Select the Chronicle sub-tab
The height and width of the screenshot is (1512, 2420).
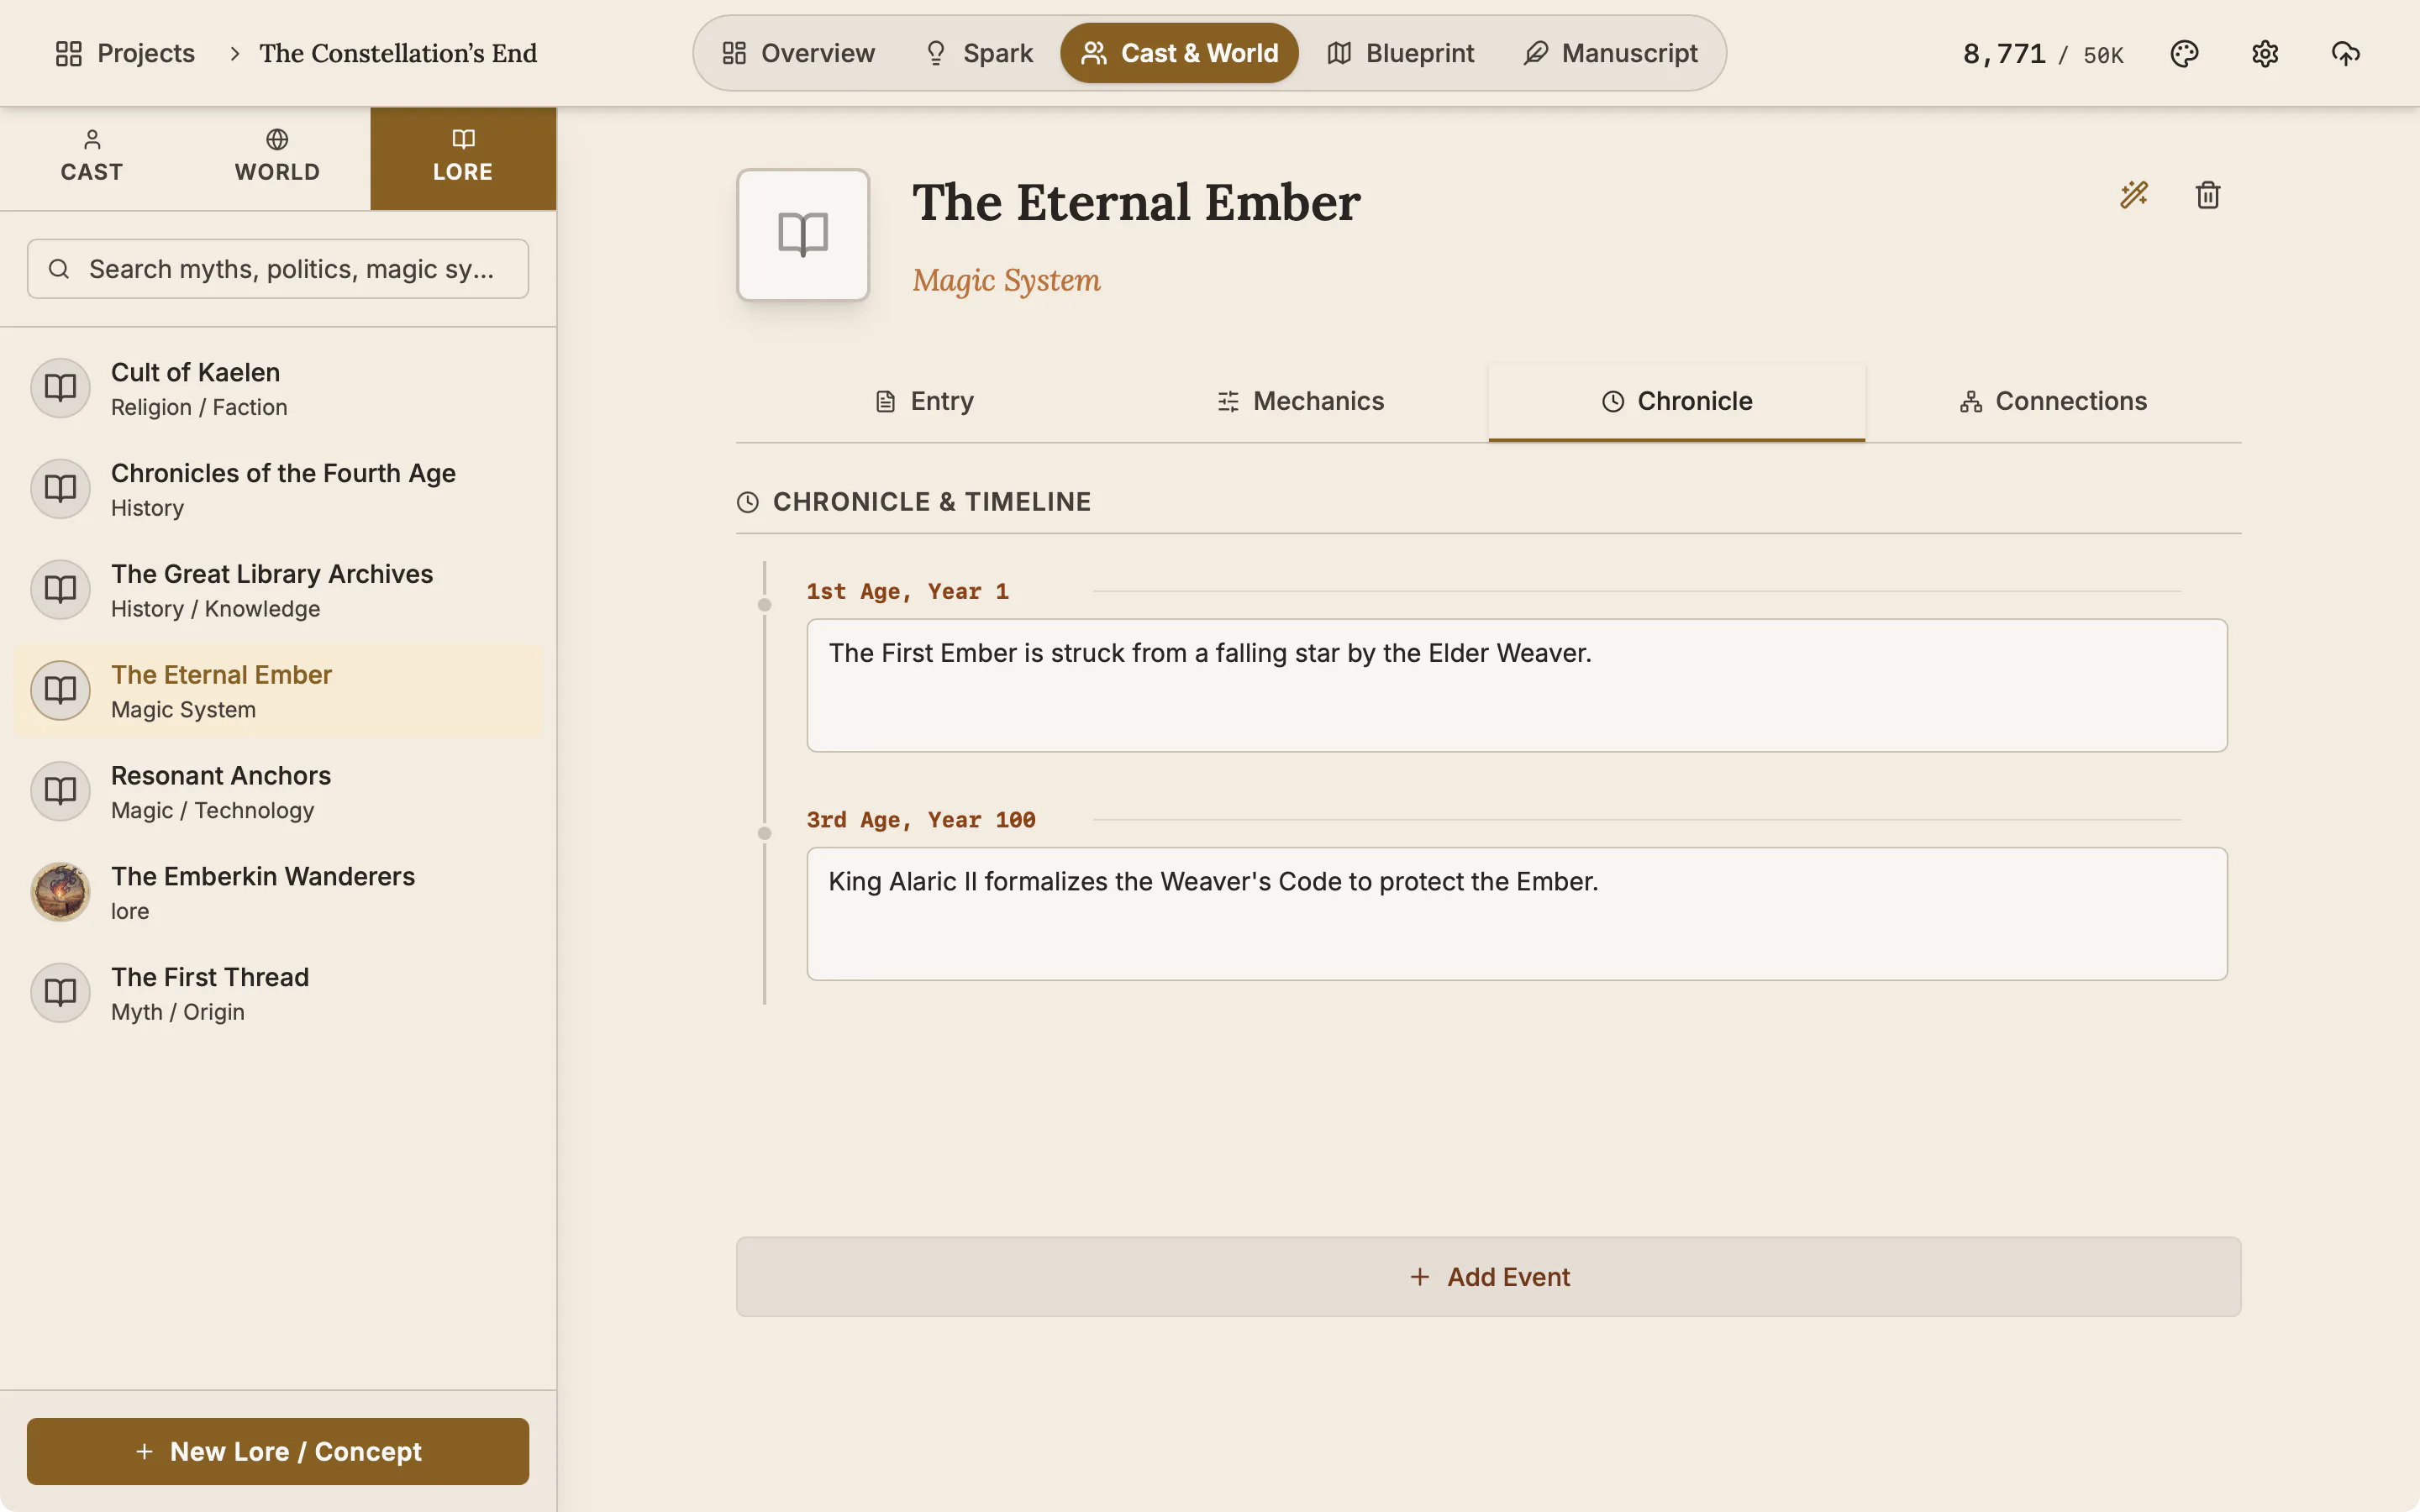pos(1677,401)
